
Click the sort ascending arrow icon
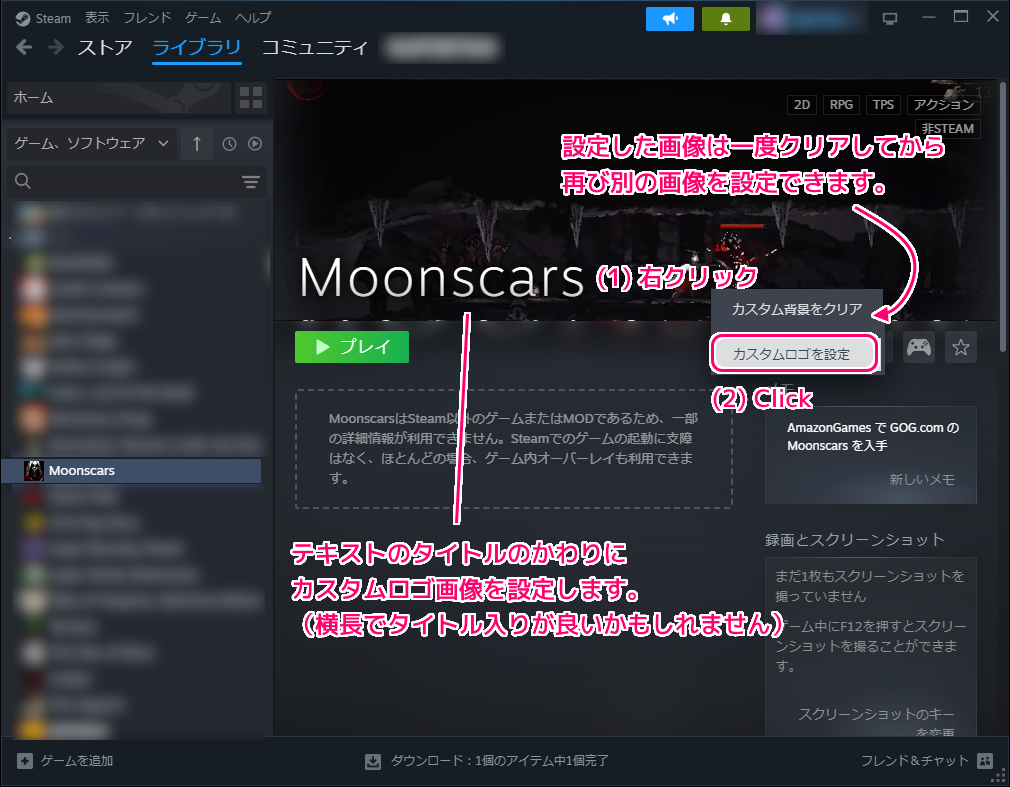[197, 144]
